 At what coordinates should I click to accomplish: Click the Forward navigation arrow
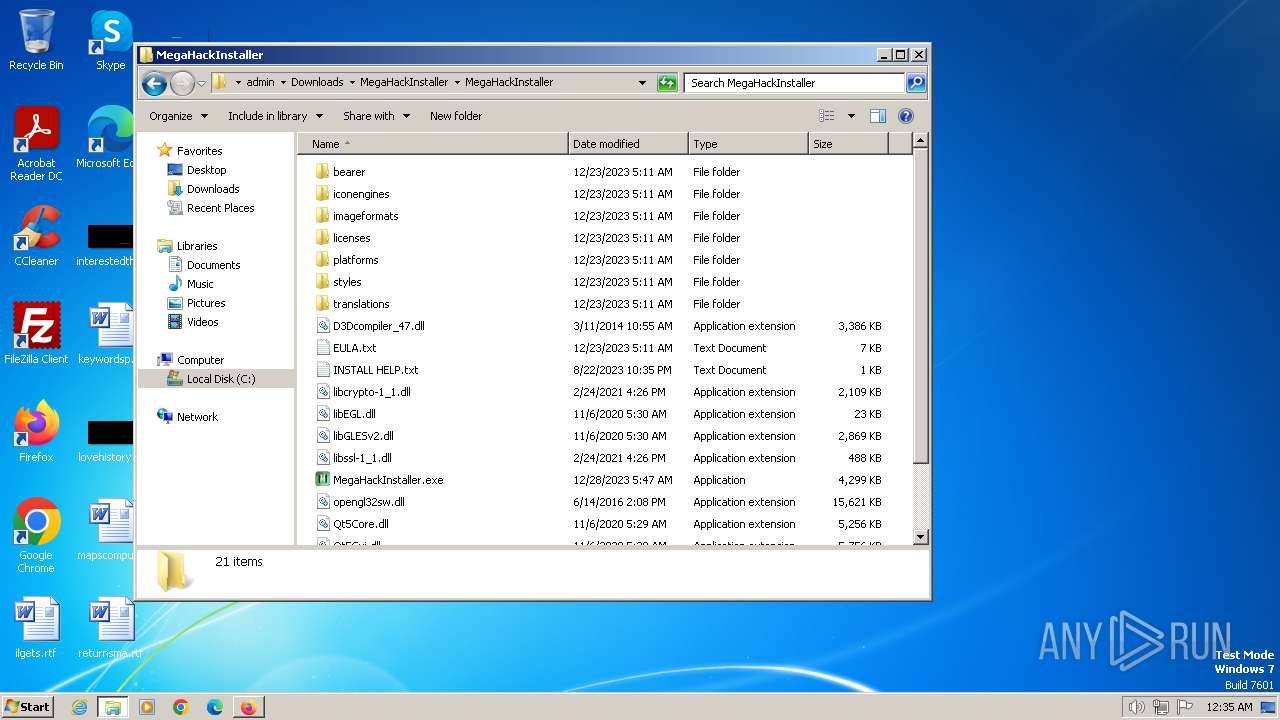tap(182, 83)
